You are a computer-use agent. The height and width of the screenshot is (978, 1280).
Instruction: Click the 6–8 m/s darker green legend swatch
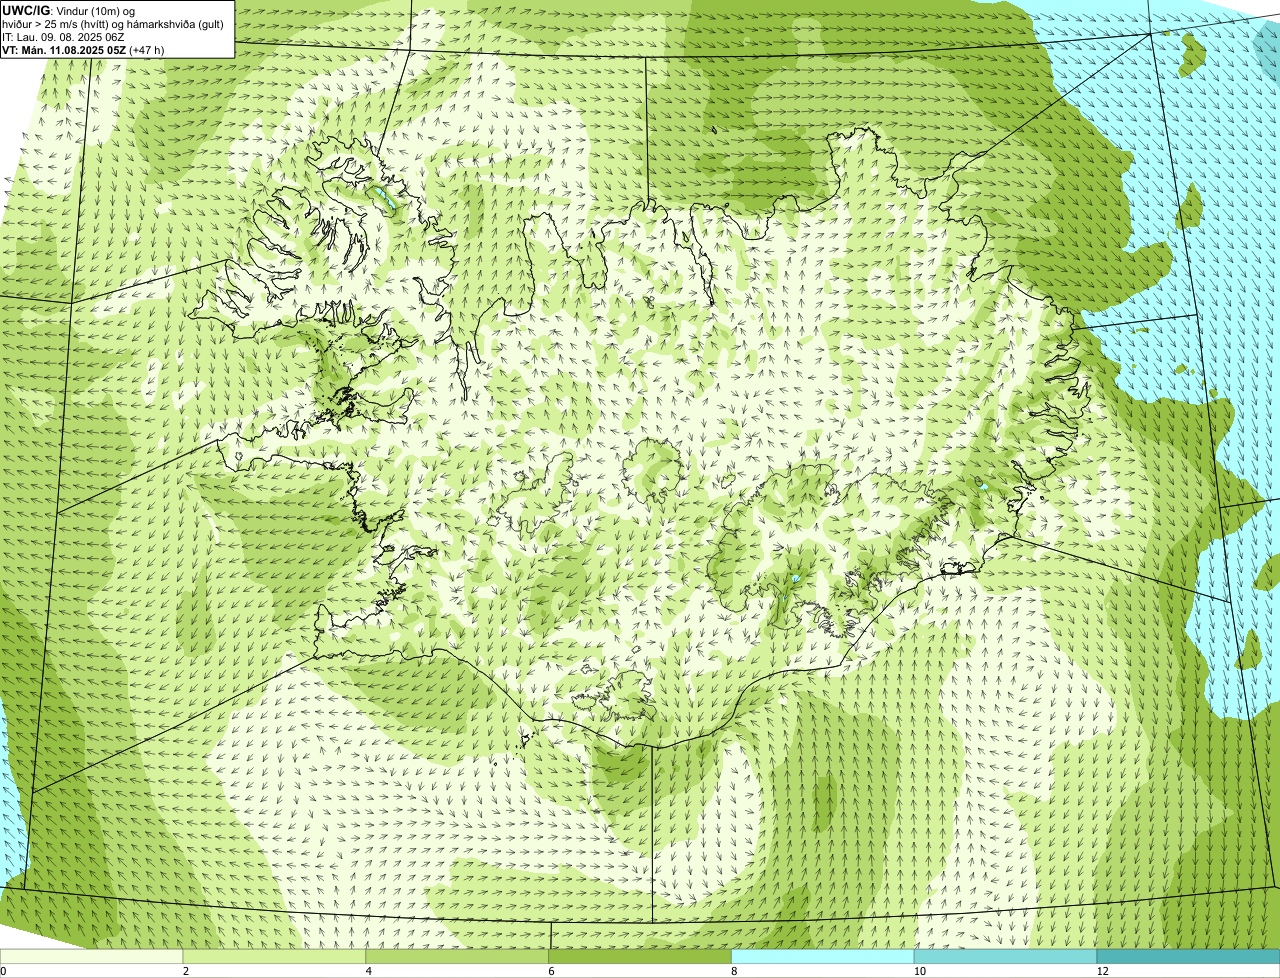point(640,956)
